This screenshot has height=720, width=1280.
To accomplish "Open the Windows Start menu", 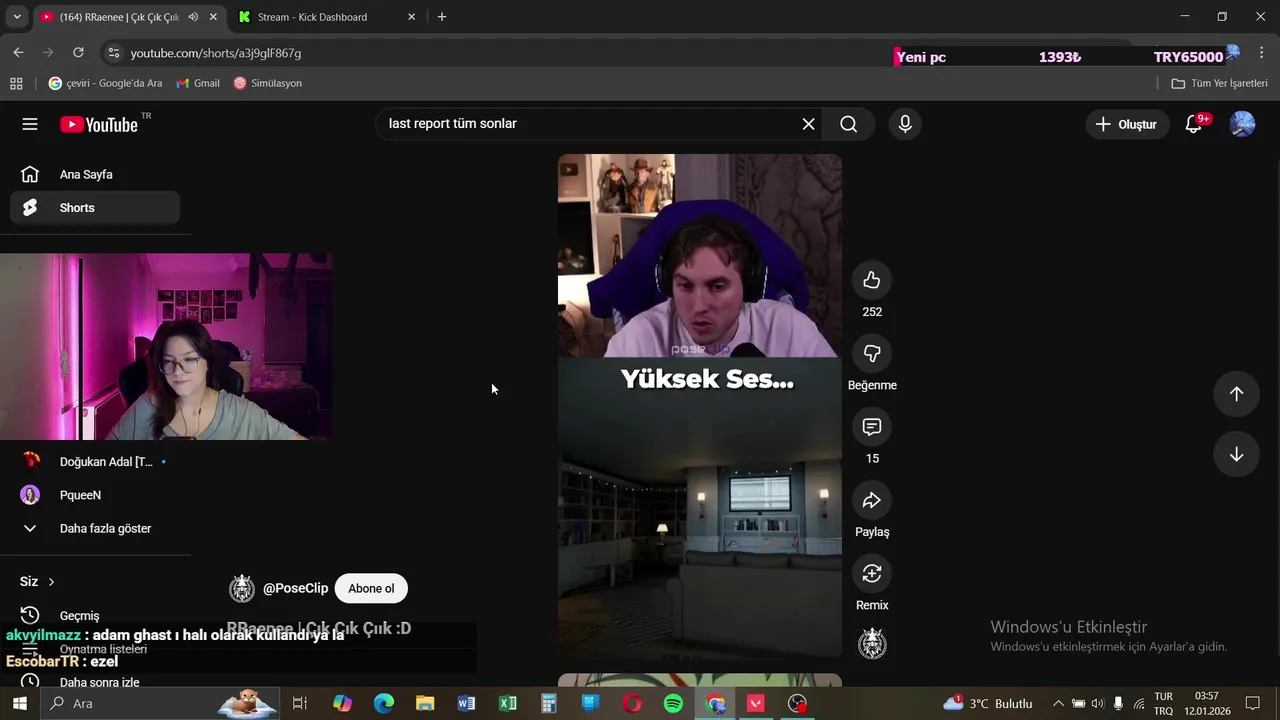I will [x=19, y=703].
